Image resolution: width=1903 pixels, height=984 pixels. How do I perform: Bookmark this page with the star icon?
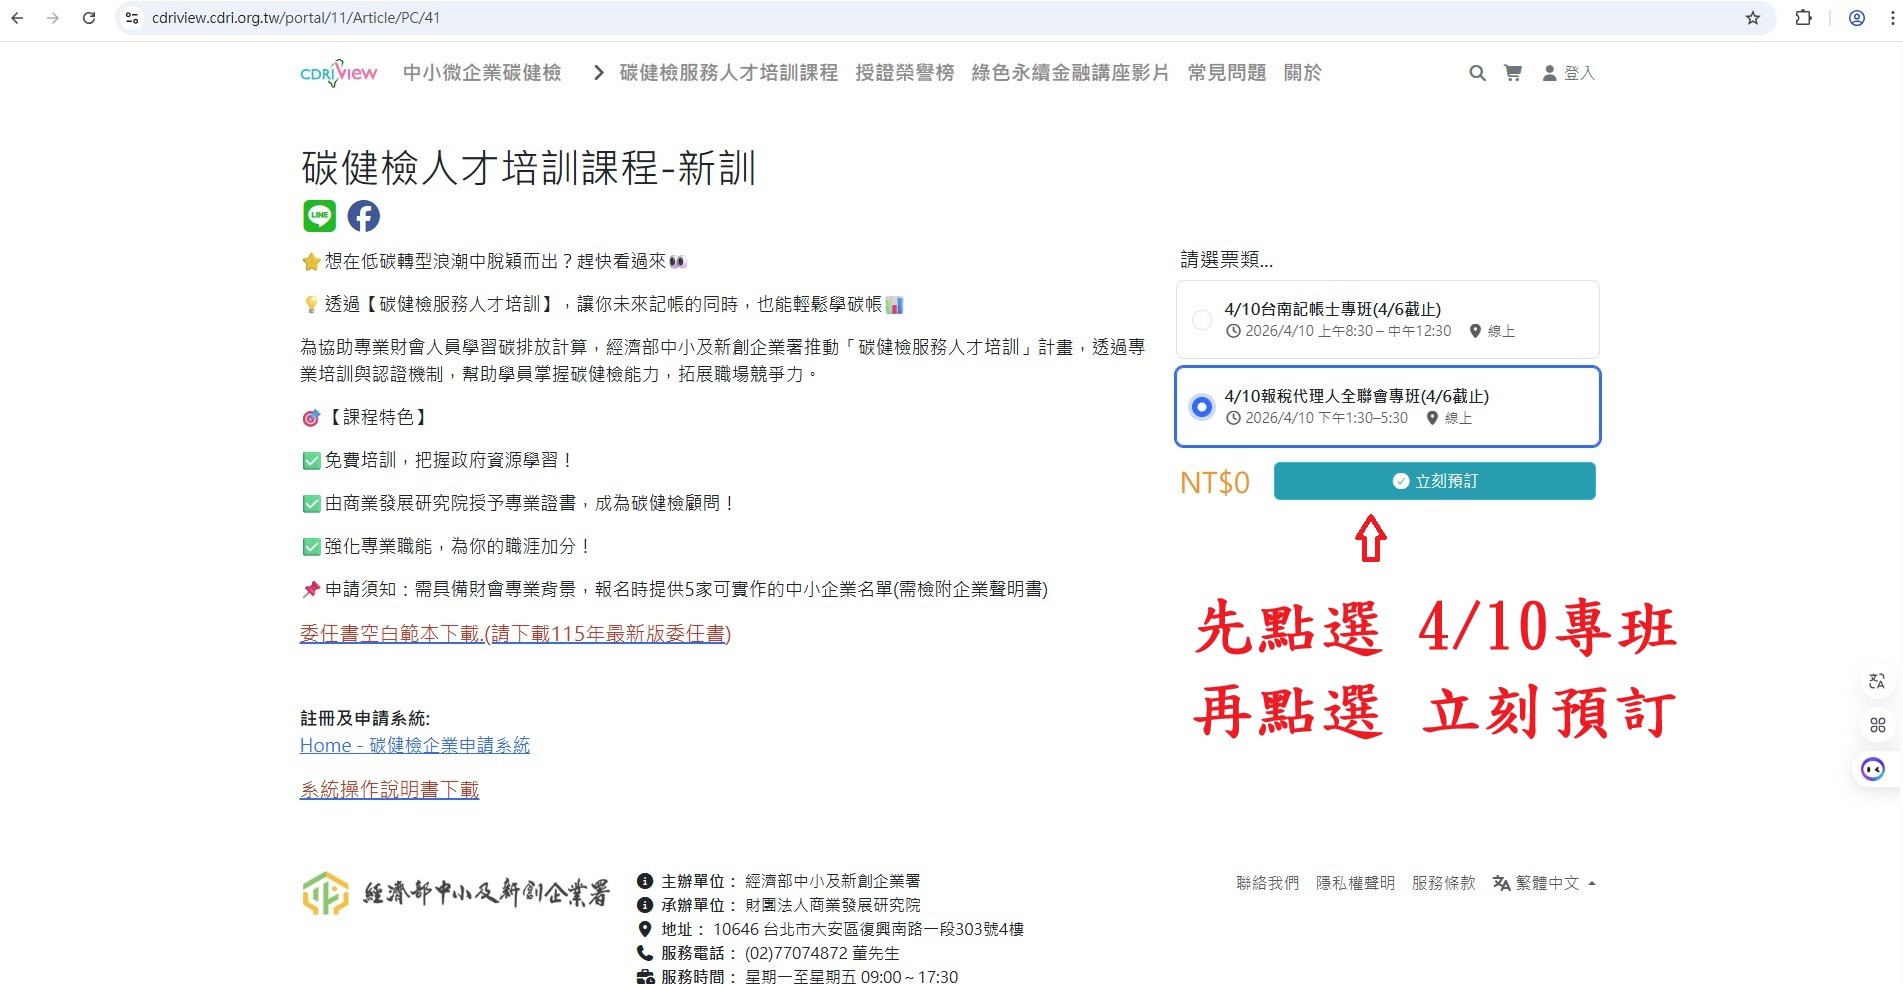(x=1752, y=18)
